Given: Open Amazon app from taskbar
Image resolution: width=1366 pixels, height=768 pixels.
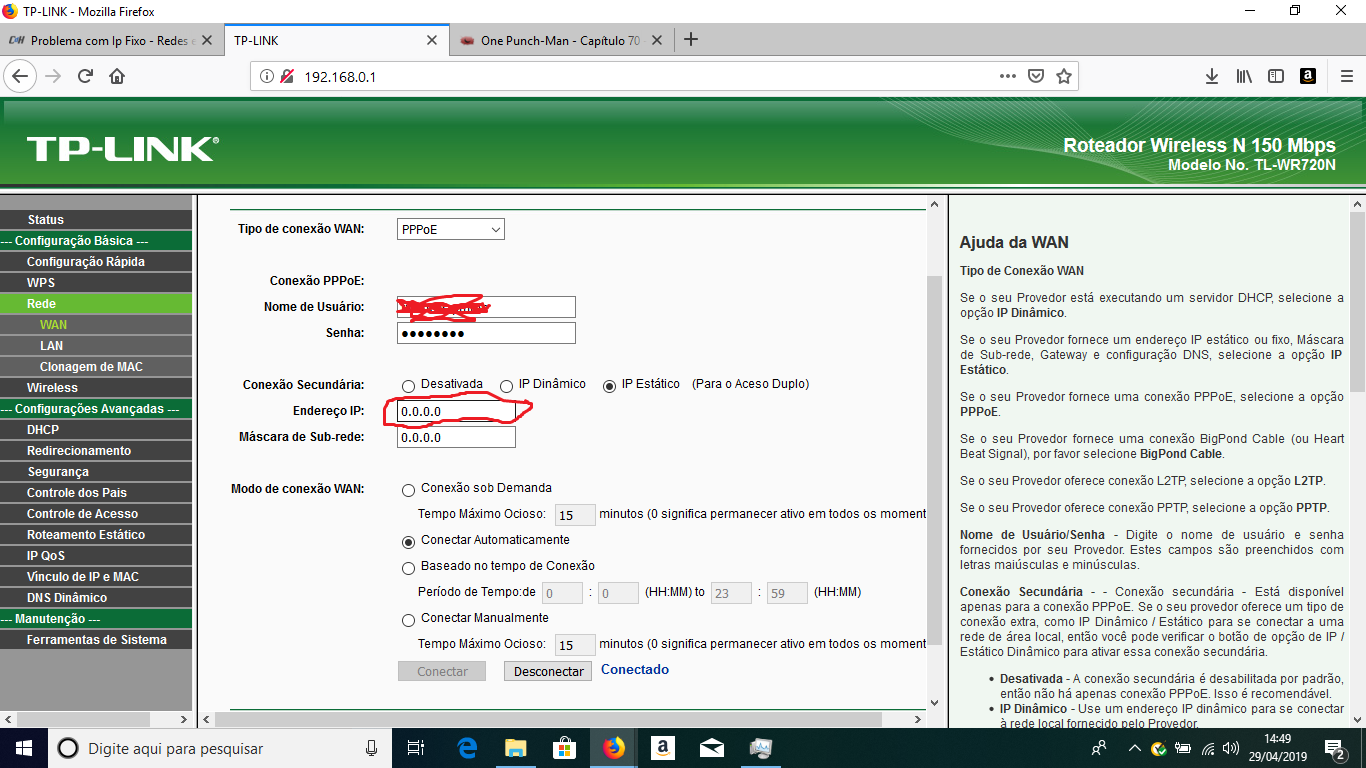Looking at the screenshot, I should (x=662, y=748).
